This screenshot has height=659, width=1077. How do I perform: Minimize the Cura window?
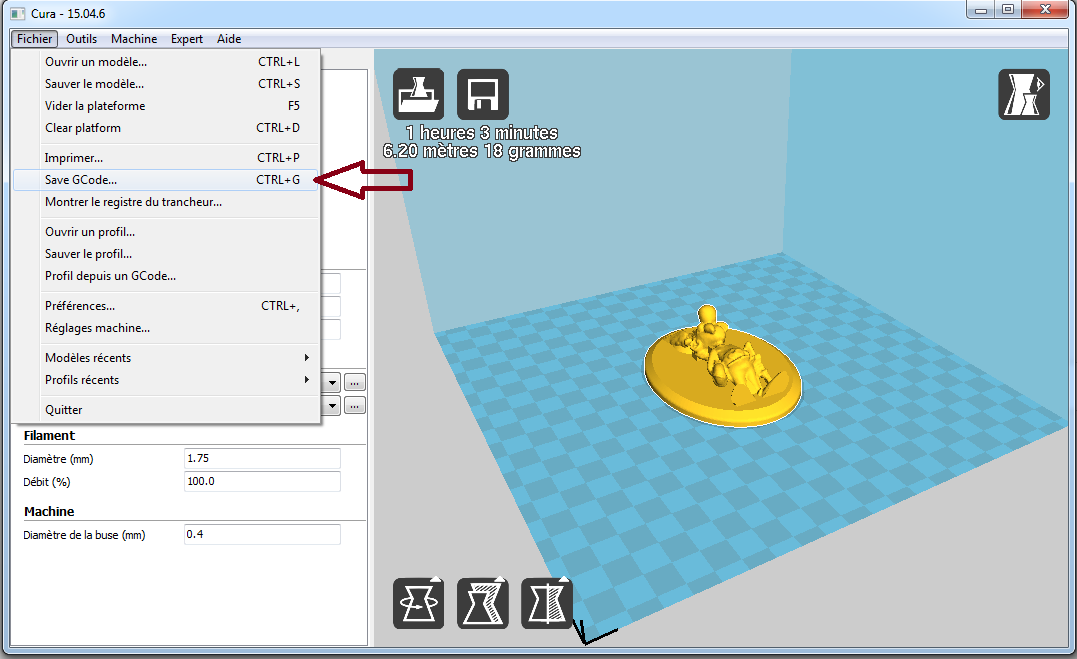click(981, 10)
